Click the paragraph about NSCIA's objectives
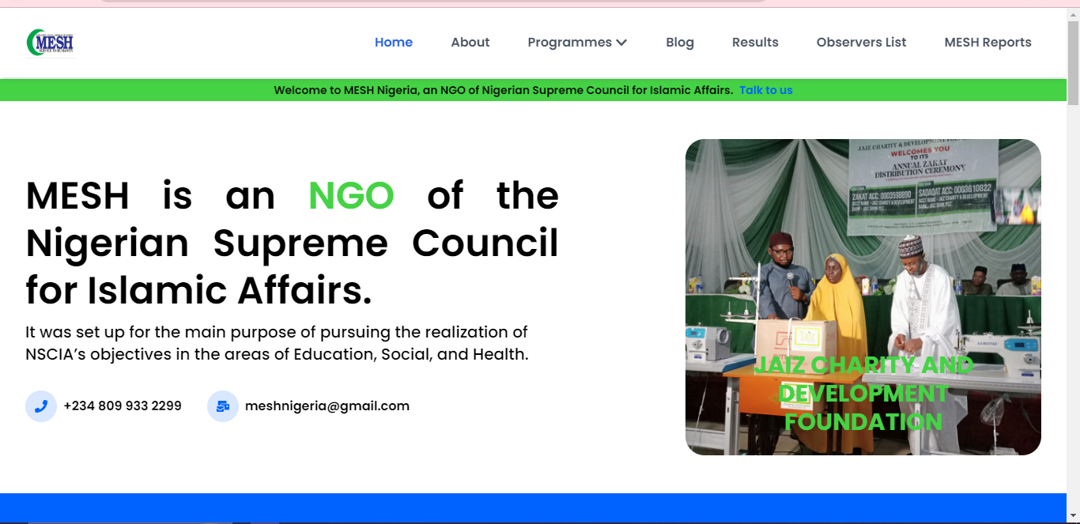 [x=277, y=344]
